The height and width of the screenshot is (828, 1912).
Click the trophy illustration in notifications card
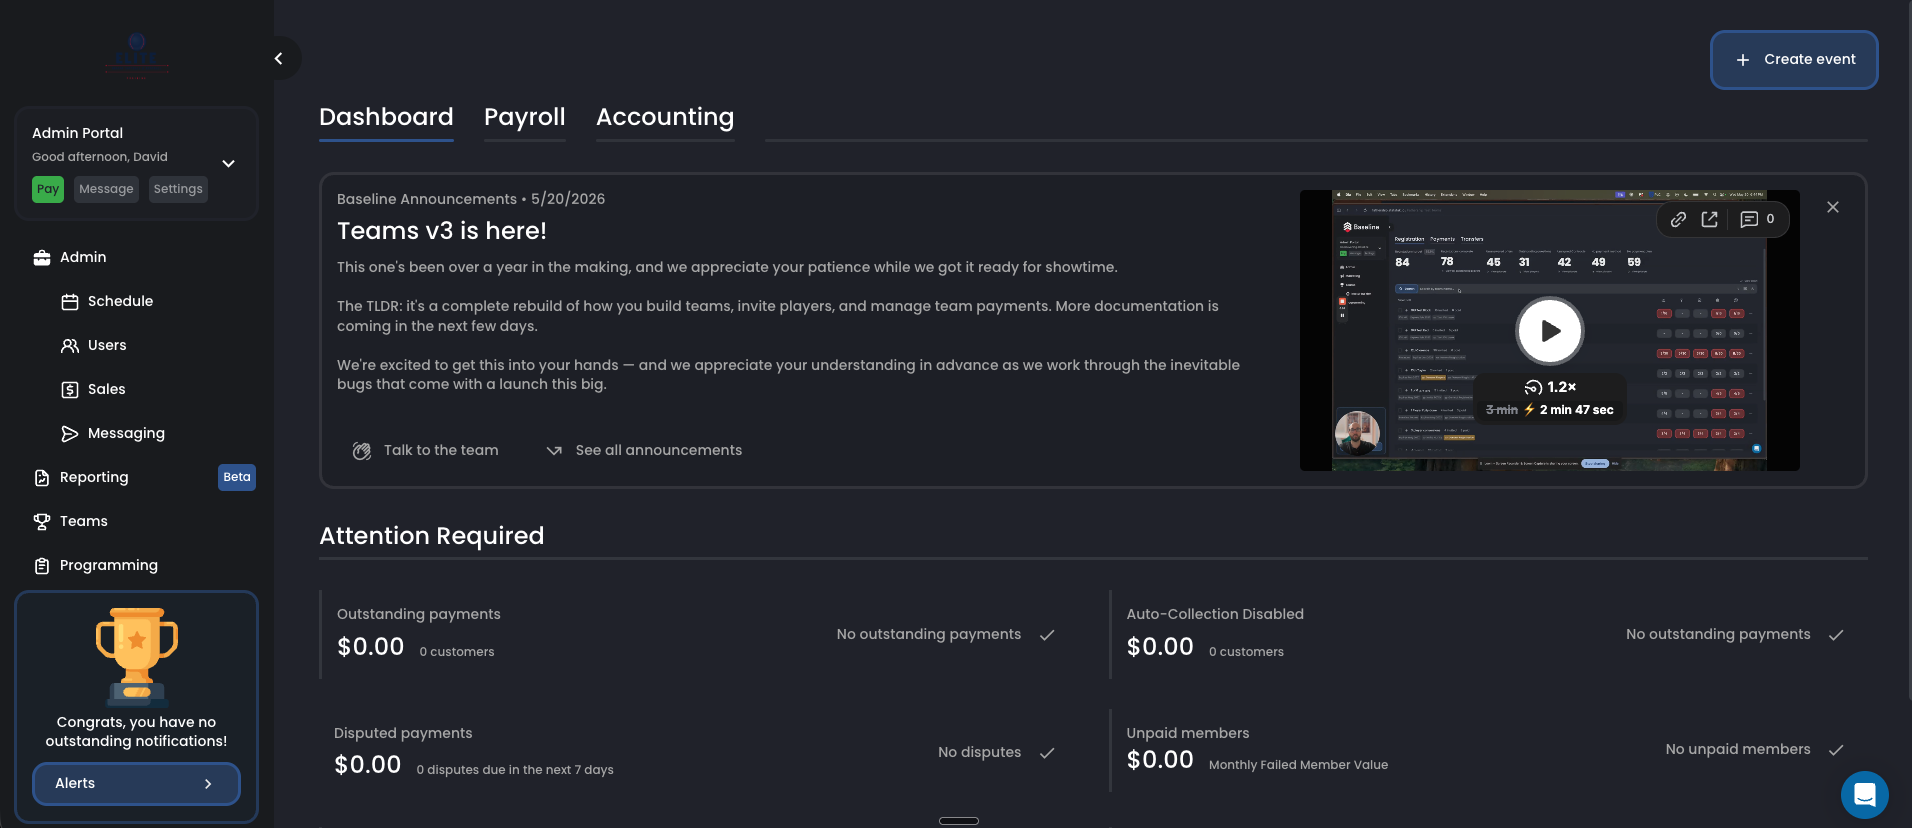pyautogui.click(x=137, y=656)
